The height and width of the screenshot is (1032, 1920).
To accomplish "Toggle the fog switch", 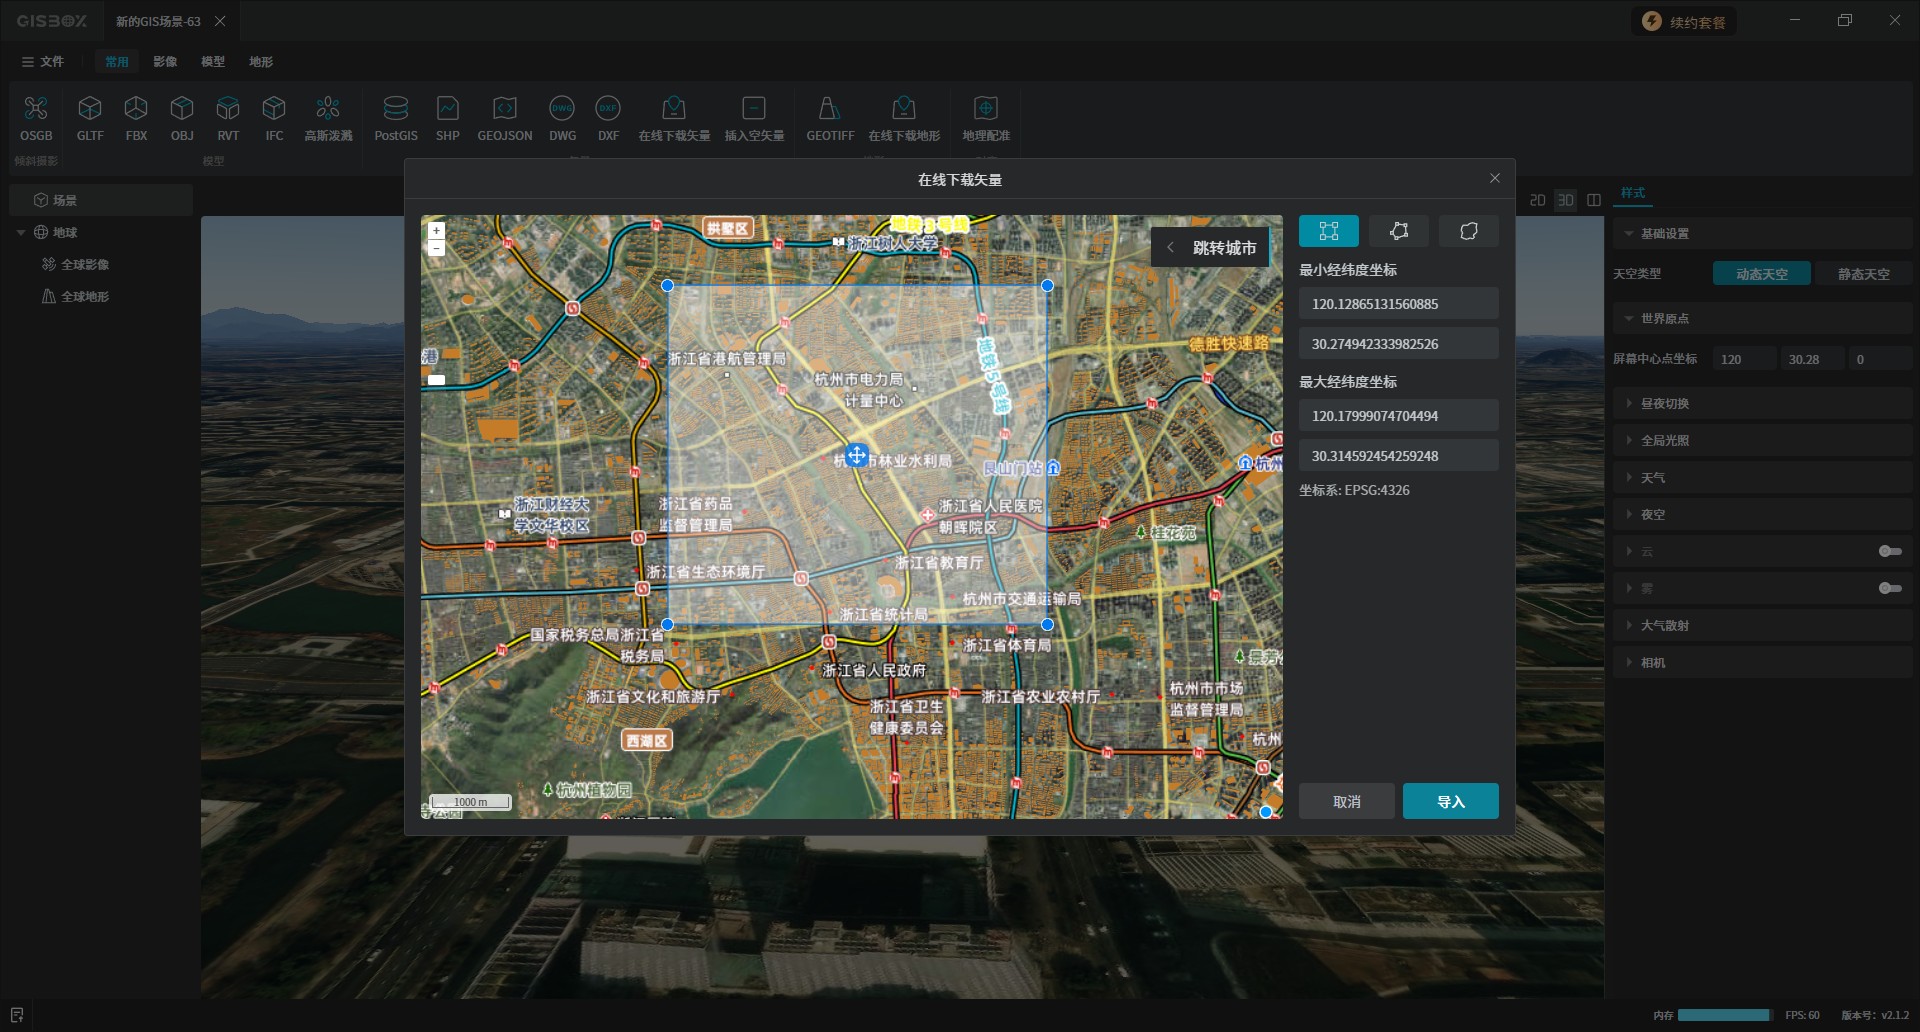I will (x=1889, y=588).
